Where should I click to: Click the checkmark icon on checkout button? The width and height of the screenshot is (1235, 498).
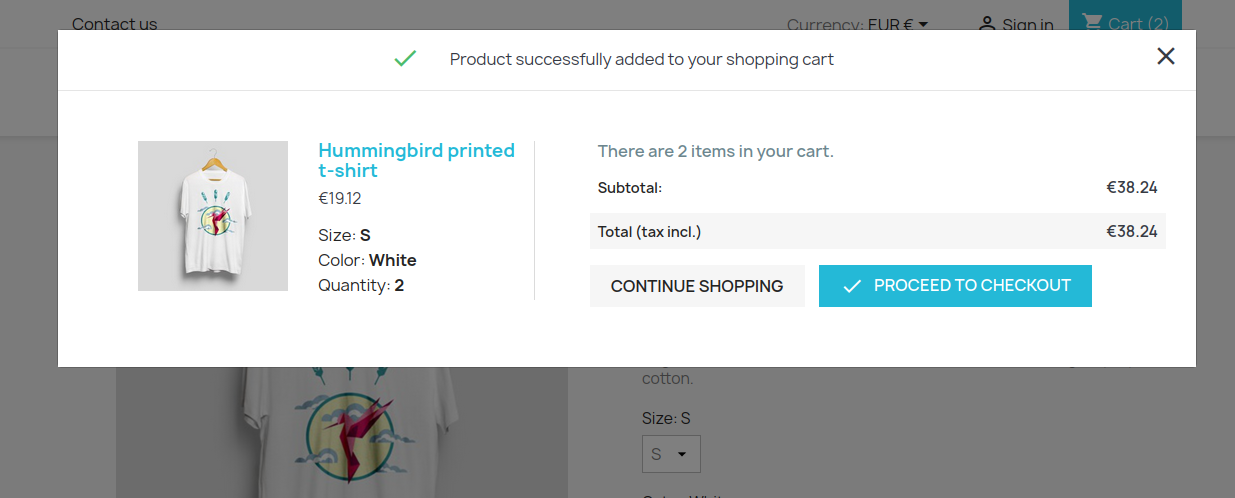point(852,286)
